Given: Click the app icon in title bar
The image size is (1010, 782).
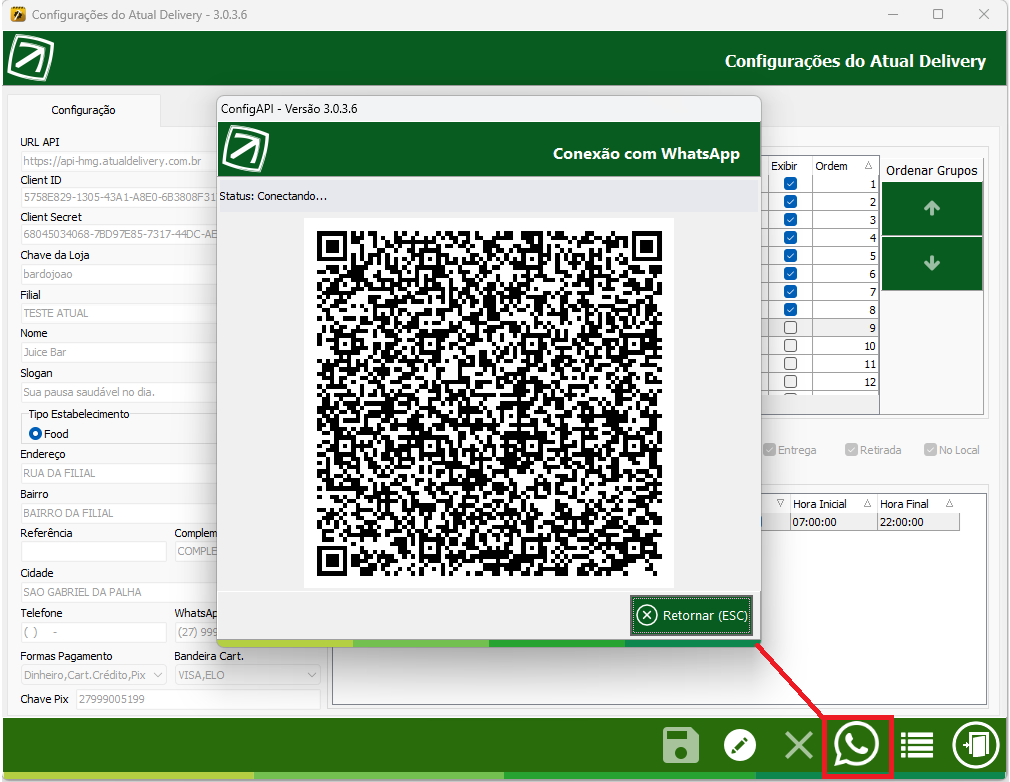Looking at the screenshot, I should 18,14.
